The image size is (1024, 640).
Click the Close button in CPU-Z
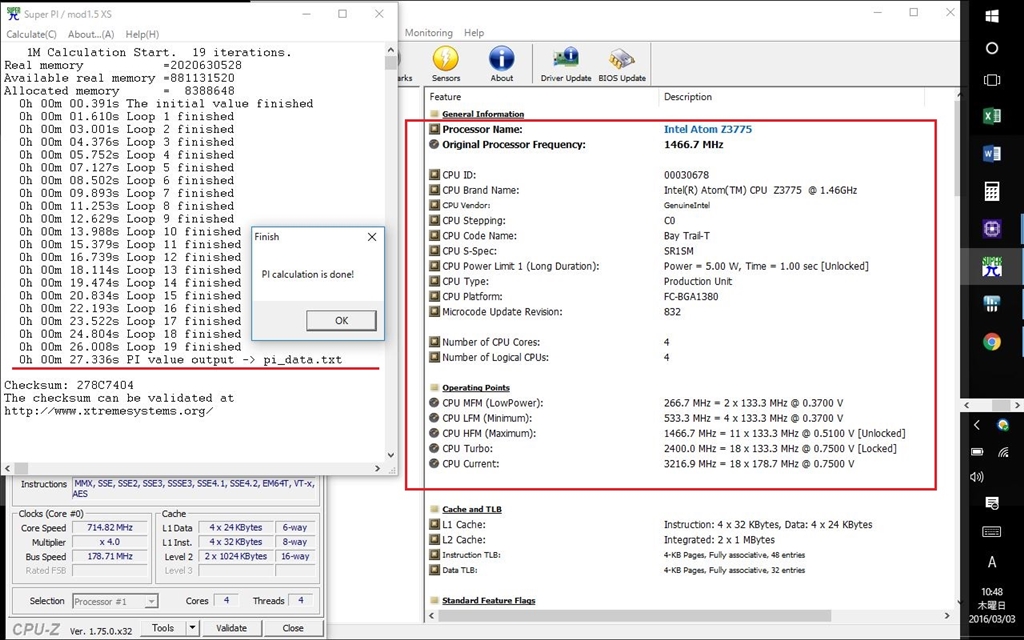pos(293,628)
